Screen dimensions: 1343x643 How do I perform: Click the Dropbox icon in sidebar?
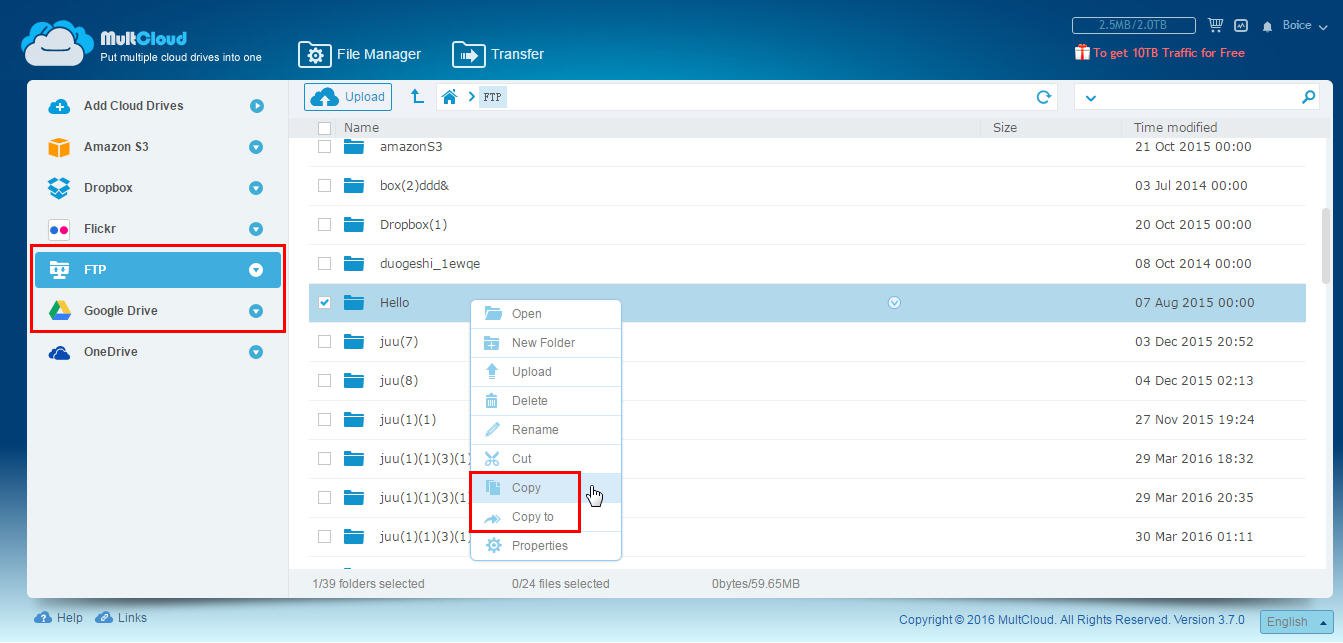coord(59,188)
